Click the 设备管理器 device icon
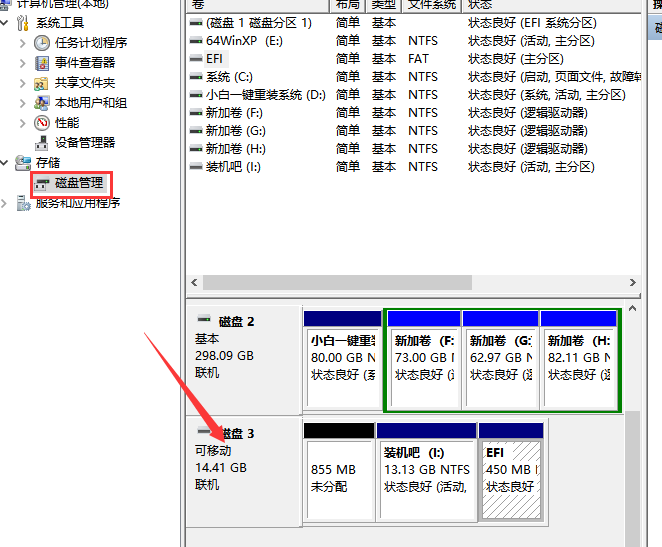This screenshot has width=662, height=547. click(x=42, y=142)
